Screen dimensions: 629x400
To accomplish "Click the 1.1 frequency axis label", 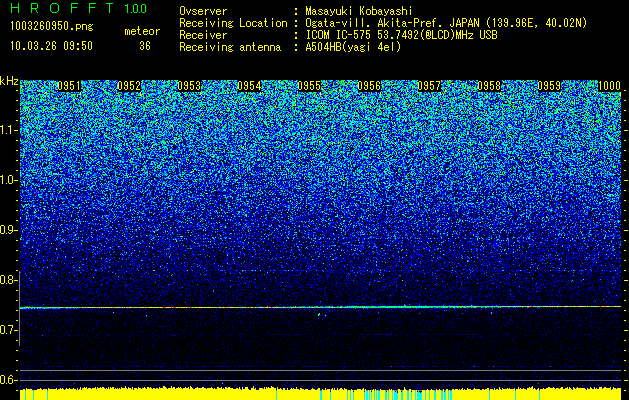I will (x=8, y=130).
